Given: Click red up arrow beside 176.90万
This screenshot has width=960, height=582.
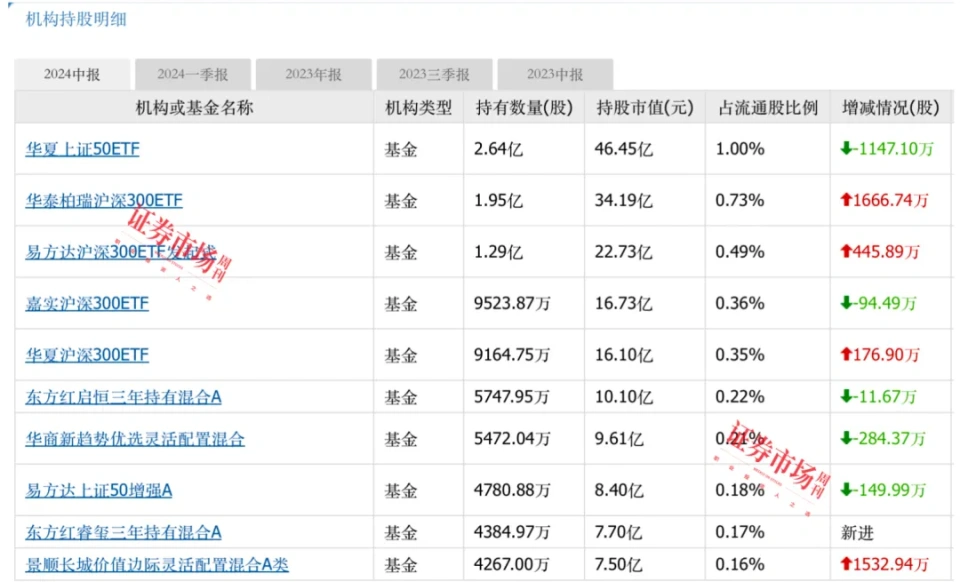Looking at the screenshot, I should tap(846, 355).
